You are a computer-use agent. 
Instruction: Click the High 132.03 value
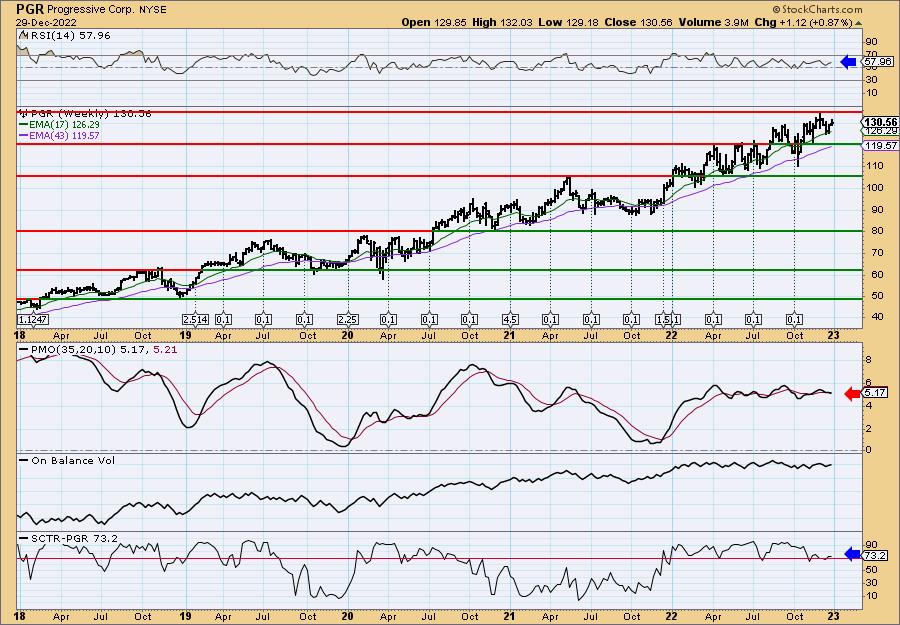[x=502, y=22]
